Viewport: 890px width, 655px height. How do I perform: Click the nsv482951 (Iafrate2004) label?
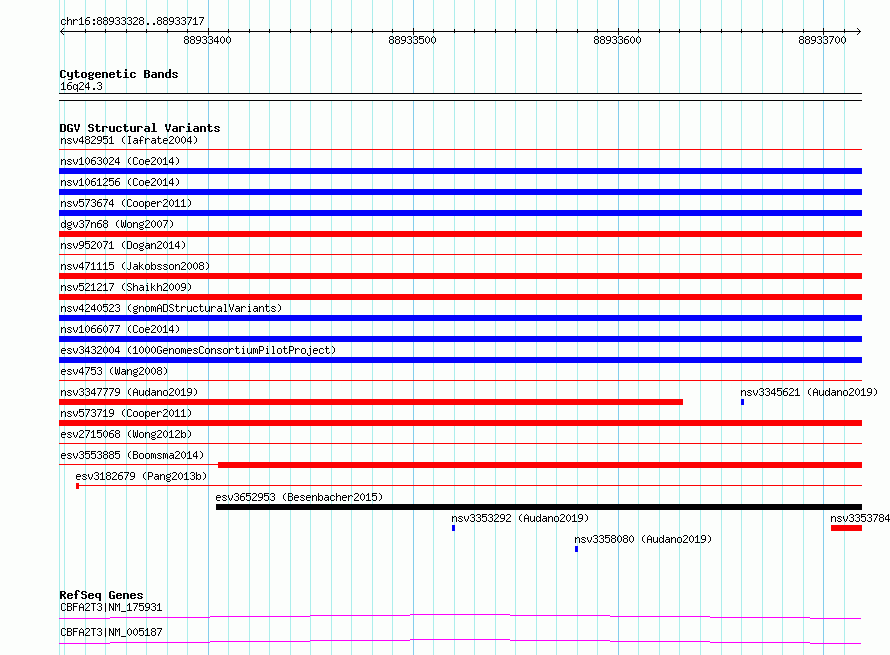coord(129,140)
